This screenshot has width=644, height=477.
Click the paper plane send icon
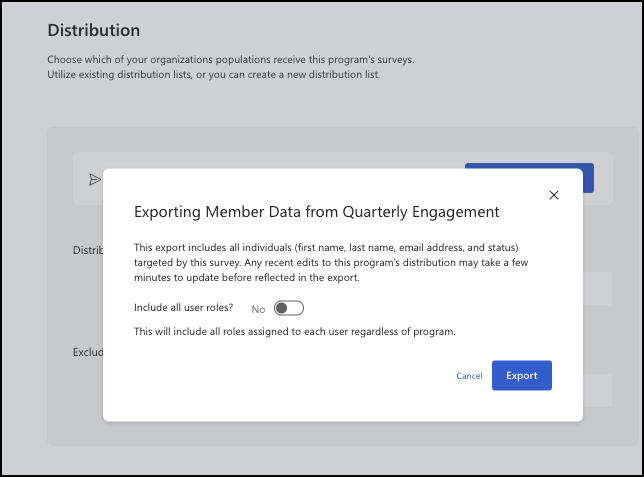coord(95,180)
